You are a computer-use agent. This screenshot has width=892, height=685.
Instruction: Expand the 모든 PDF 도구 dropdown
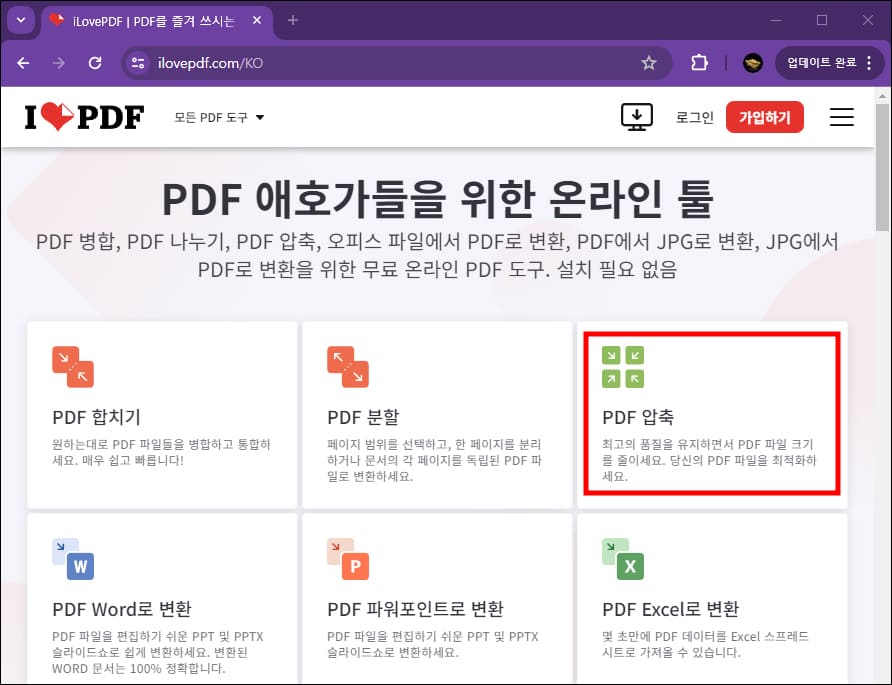pyautogui.click(x=213, y=116)
